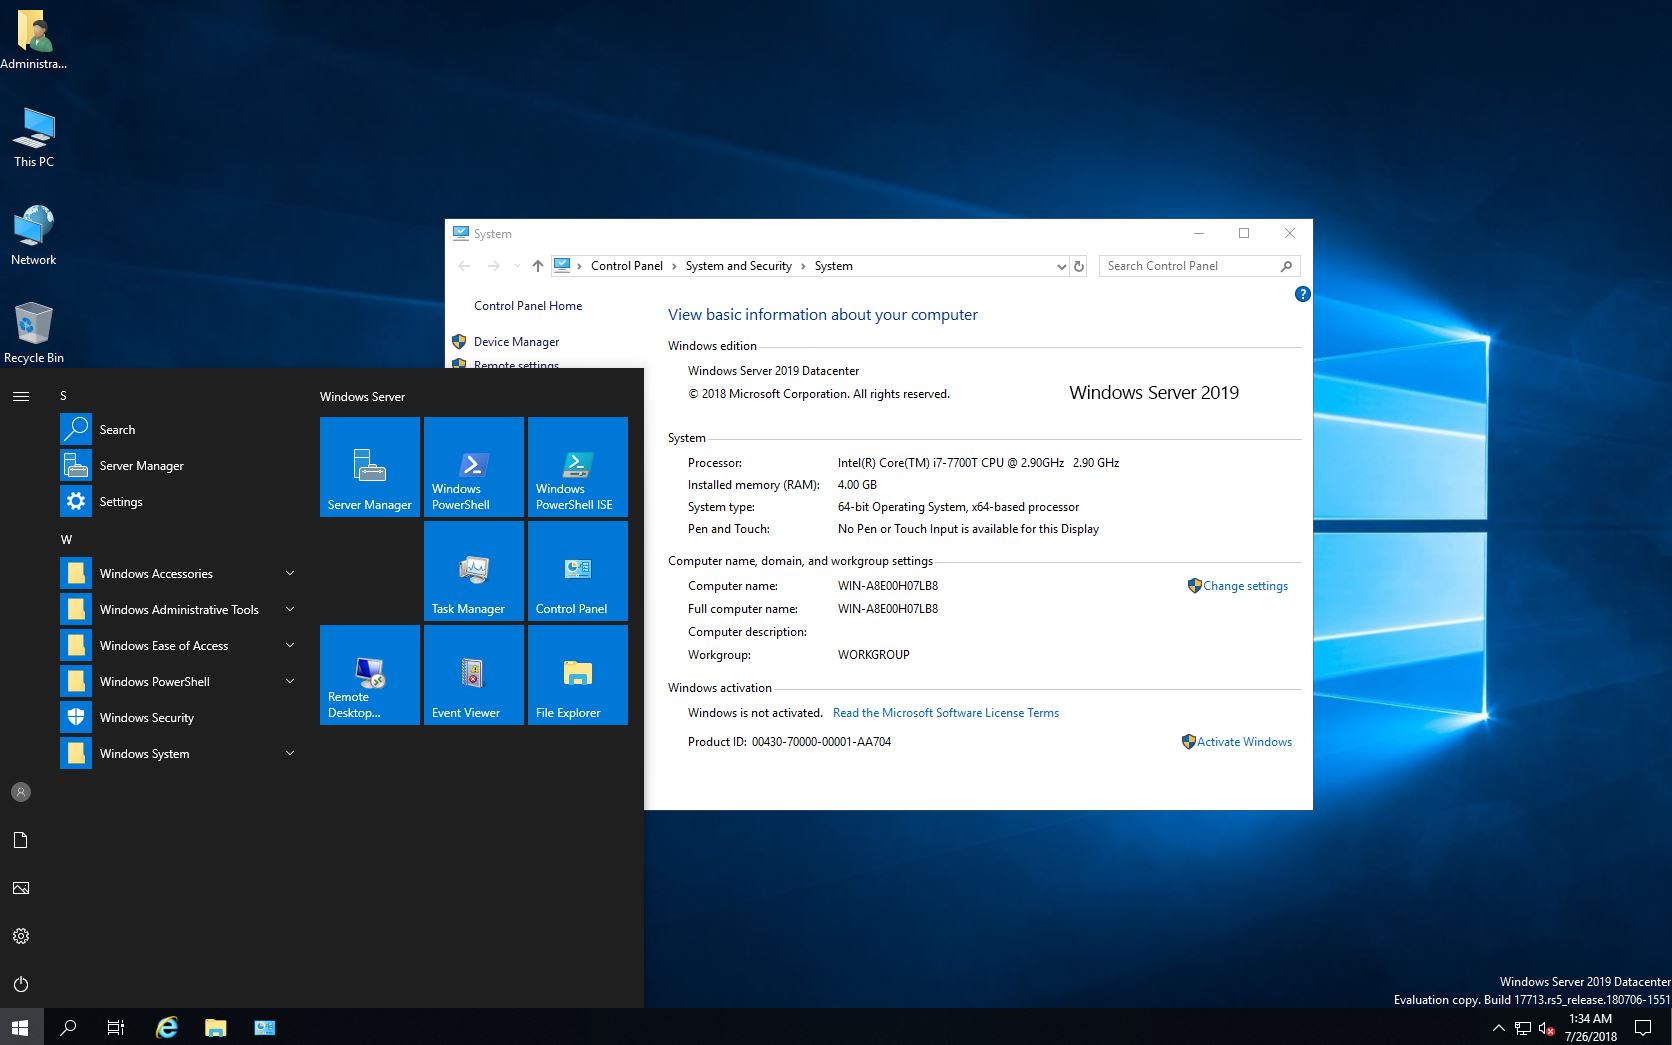This screenshot has height=1045, width=1672.
Task: Click System and Security in the breadcrumb
Action: tap(738, 266)
